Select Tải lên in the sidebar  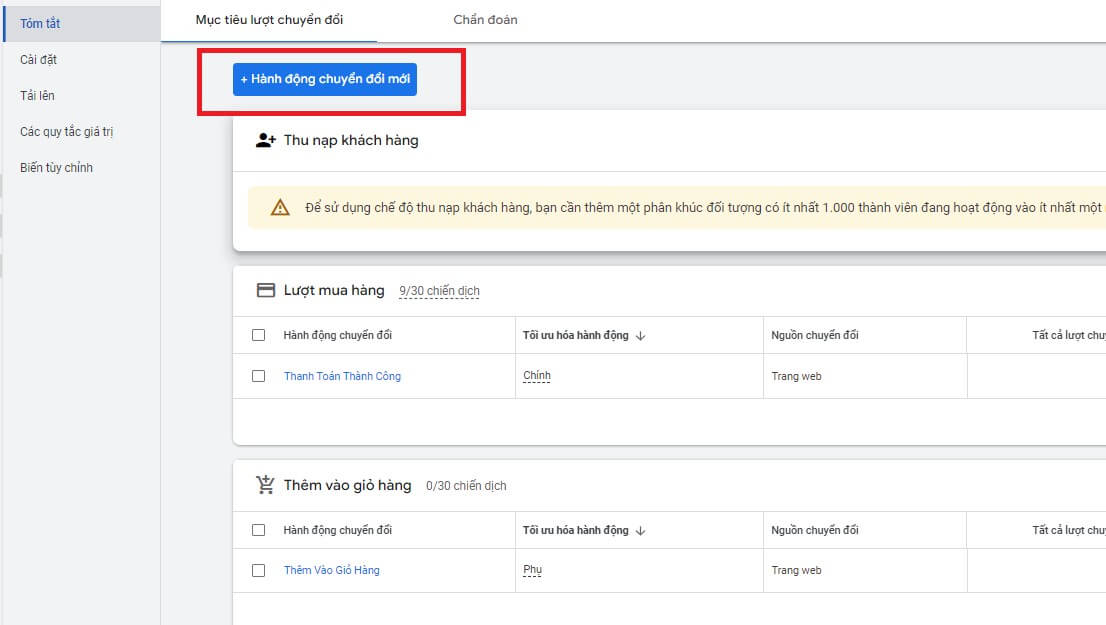pos(37,95)
